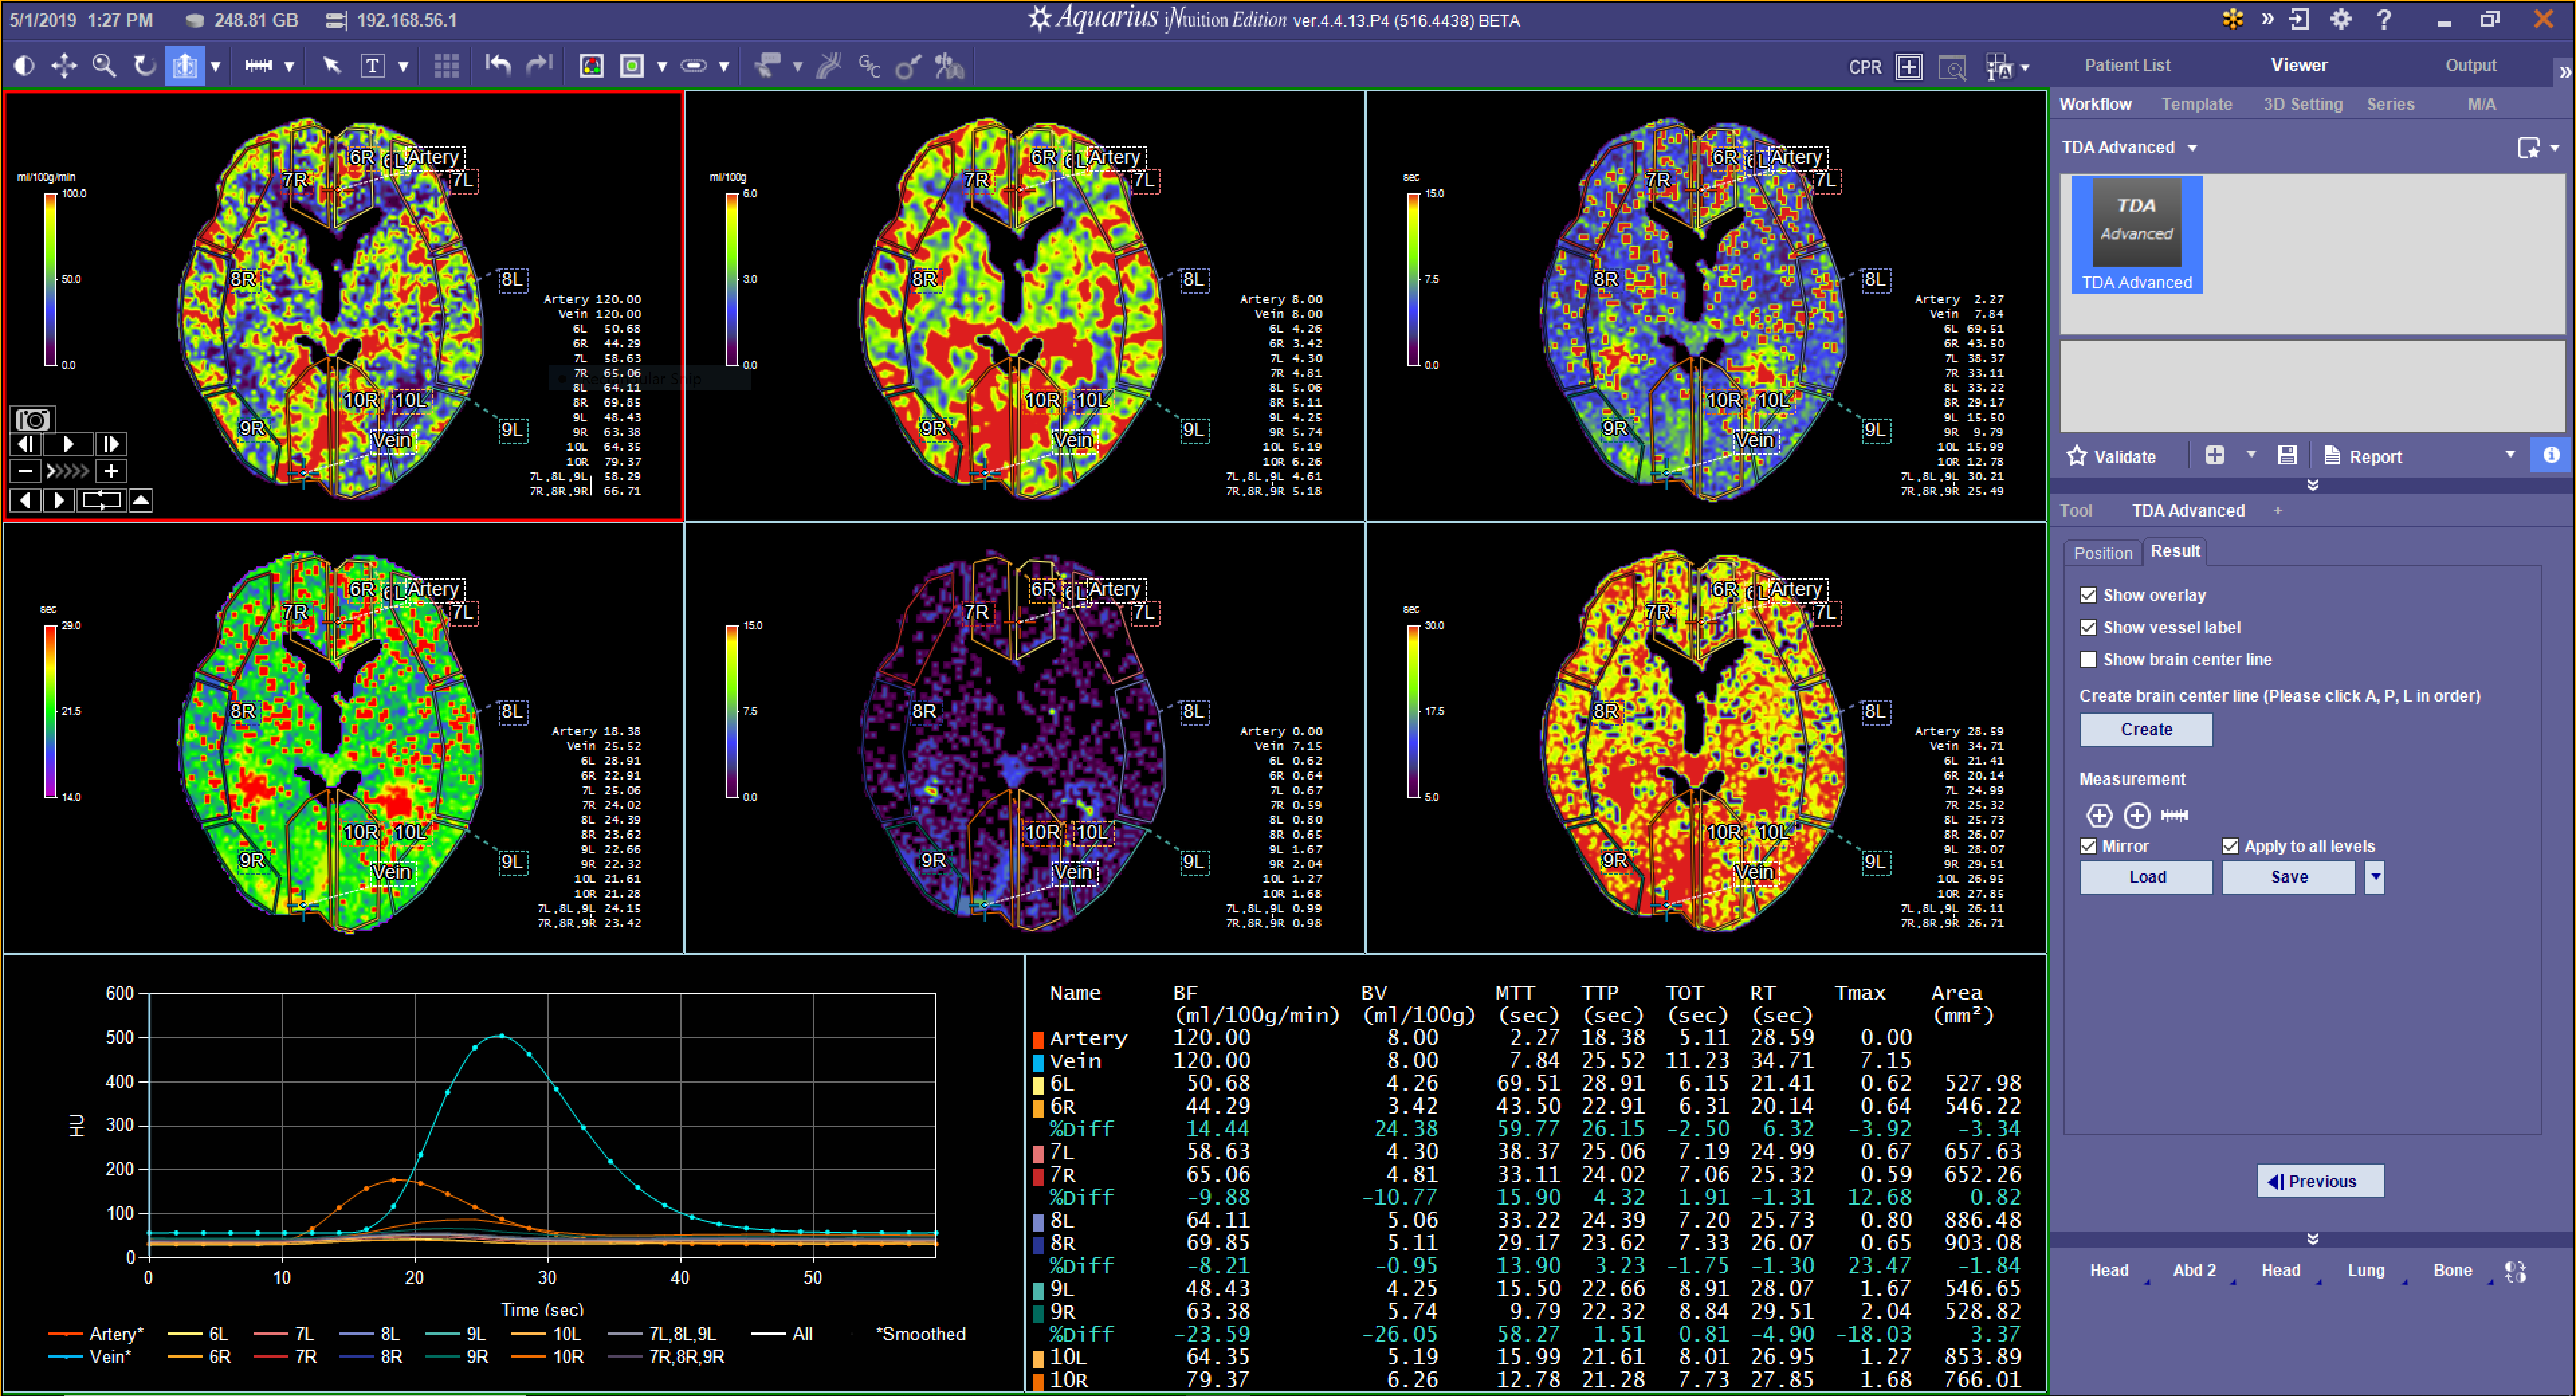Toggle Apply to all levels checkbox
Screen dimensions: 2576x1396
click(2230, 846)
